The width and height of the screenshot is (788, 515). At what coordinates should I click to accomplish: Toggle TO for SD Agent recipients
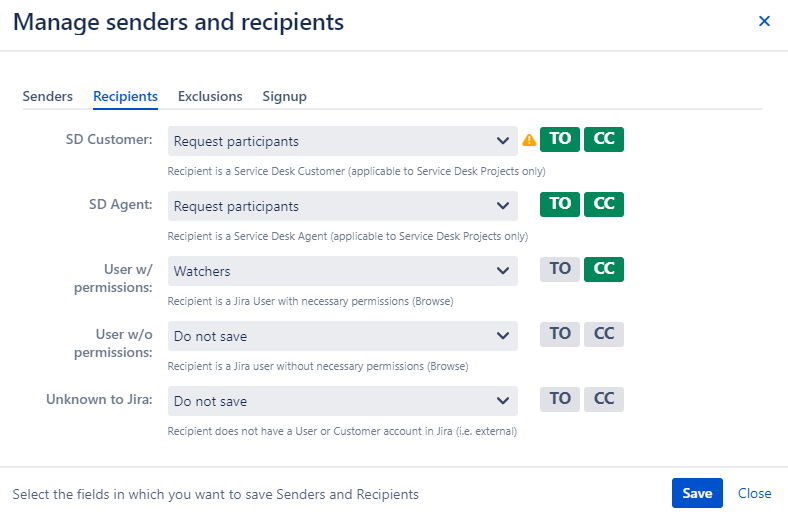(x=560, y=204)
